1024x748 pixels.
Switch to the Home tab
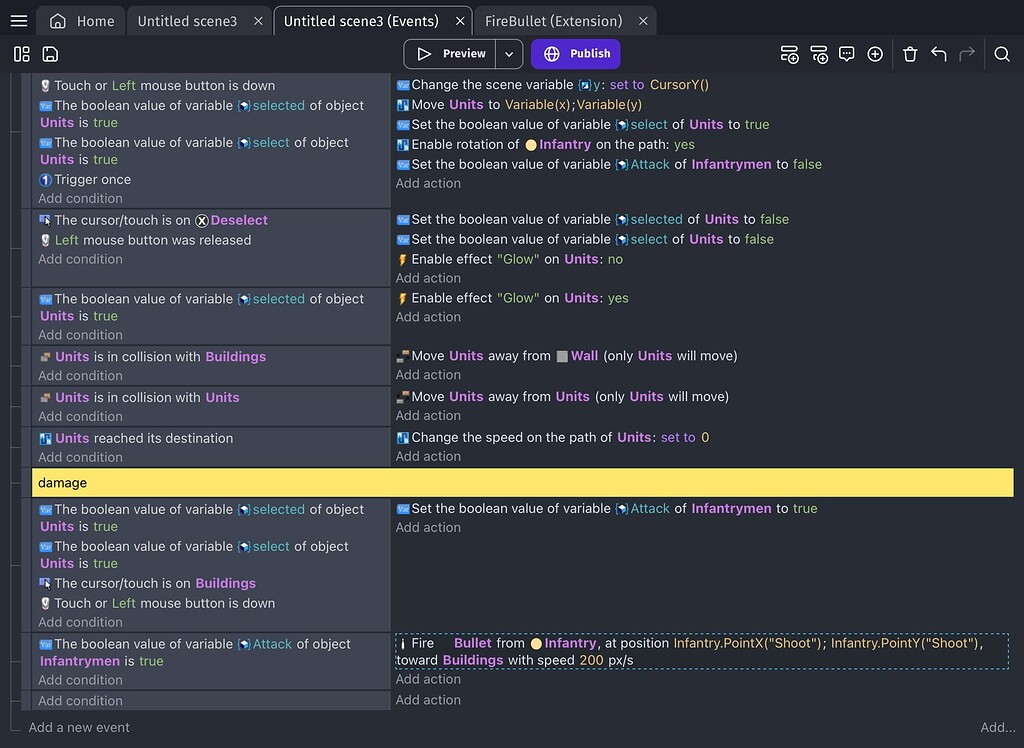80,19
